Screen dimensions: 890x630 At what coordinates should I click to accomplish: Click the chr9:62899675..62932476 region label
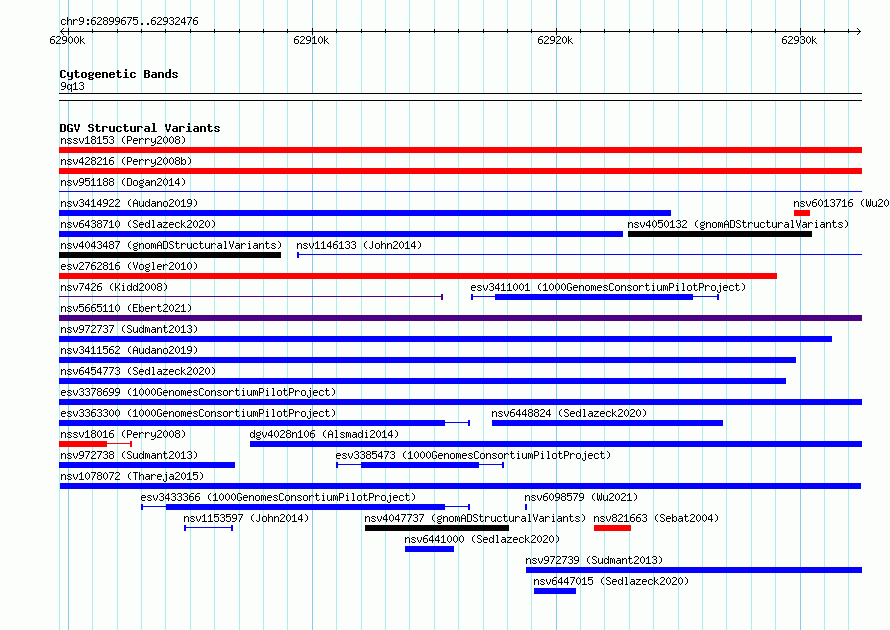129,22
